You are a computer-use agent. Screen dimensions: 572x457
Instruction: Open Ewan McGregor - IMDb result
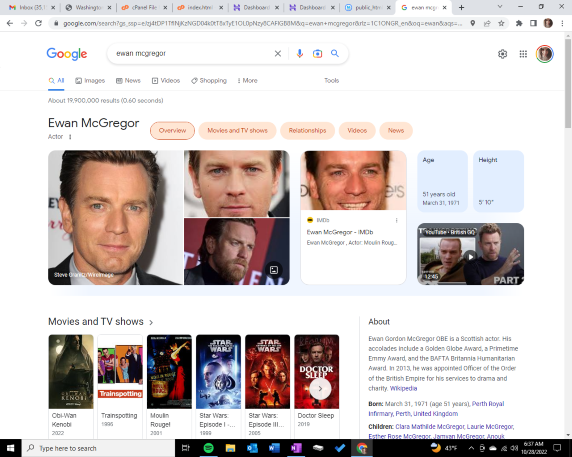point(340,232)
